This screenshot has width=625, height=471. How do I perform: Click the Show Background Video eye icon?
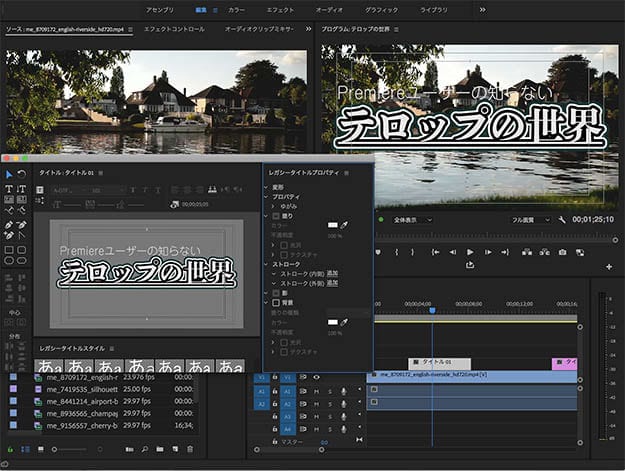[x=174, y=204]
